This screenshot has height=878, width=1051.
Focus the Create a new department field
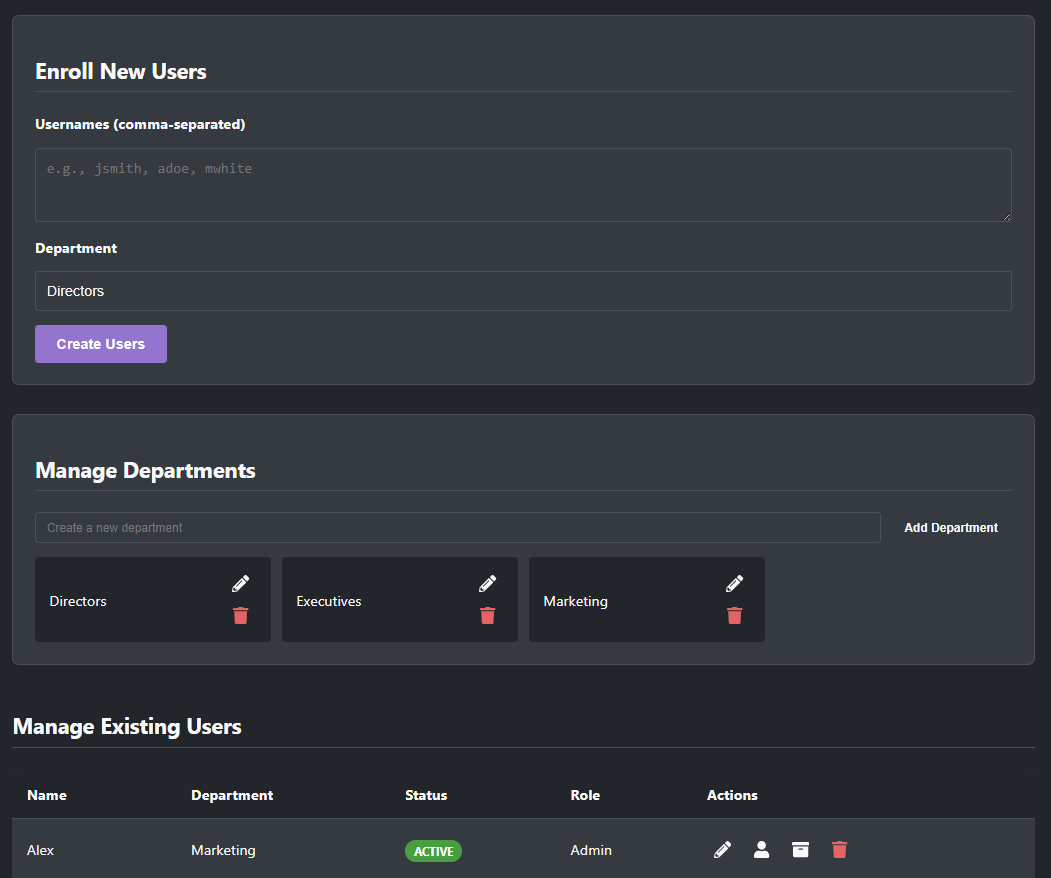click(x=458, y=527)
